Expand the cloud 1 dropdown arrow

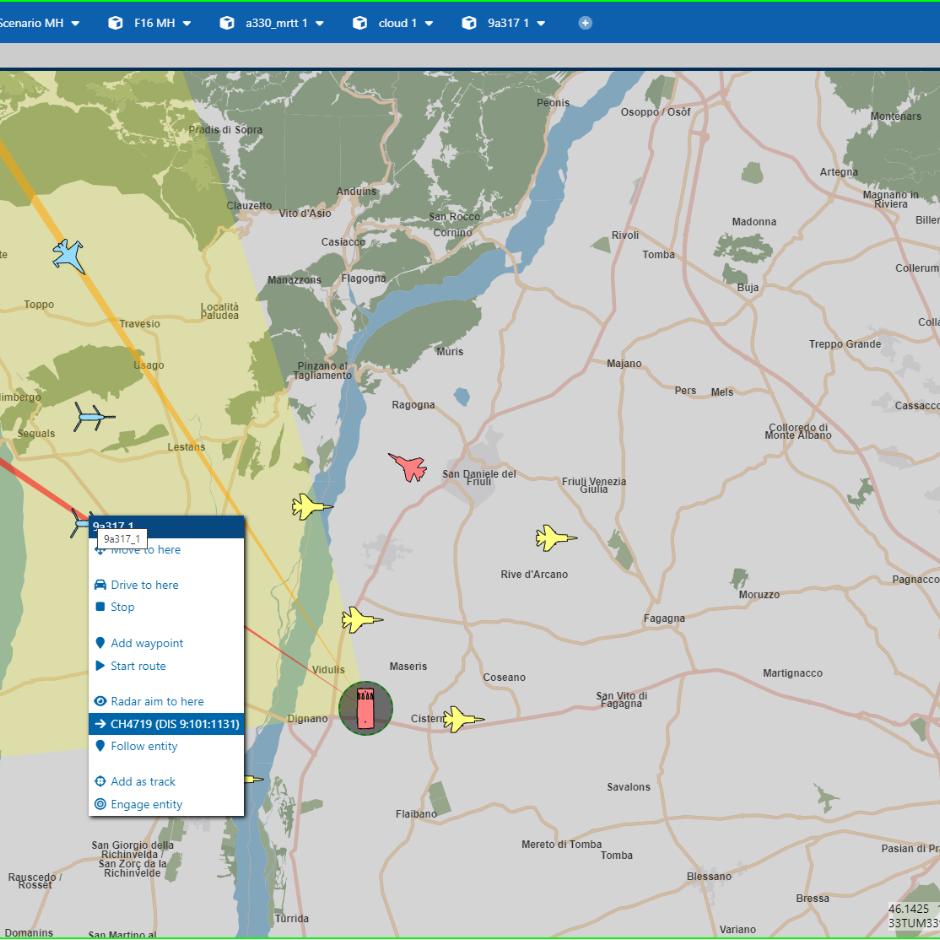click(x=429, y=23)
